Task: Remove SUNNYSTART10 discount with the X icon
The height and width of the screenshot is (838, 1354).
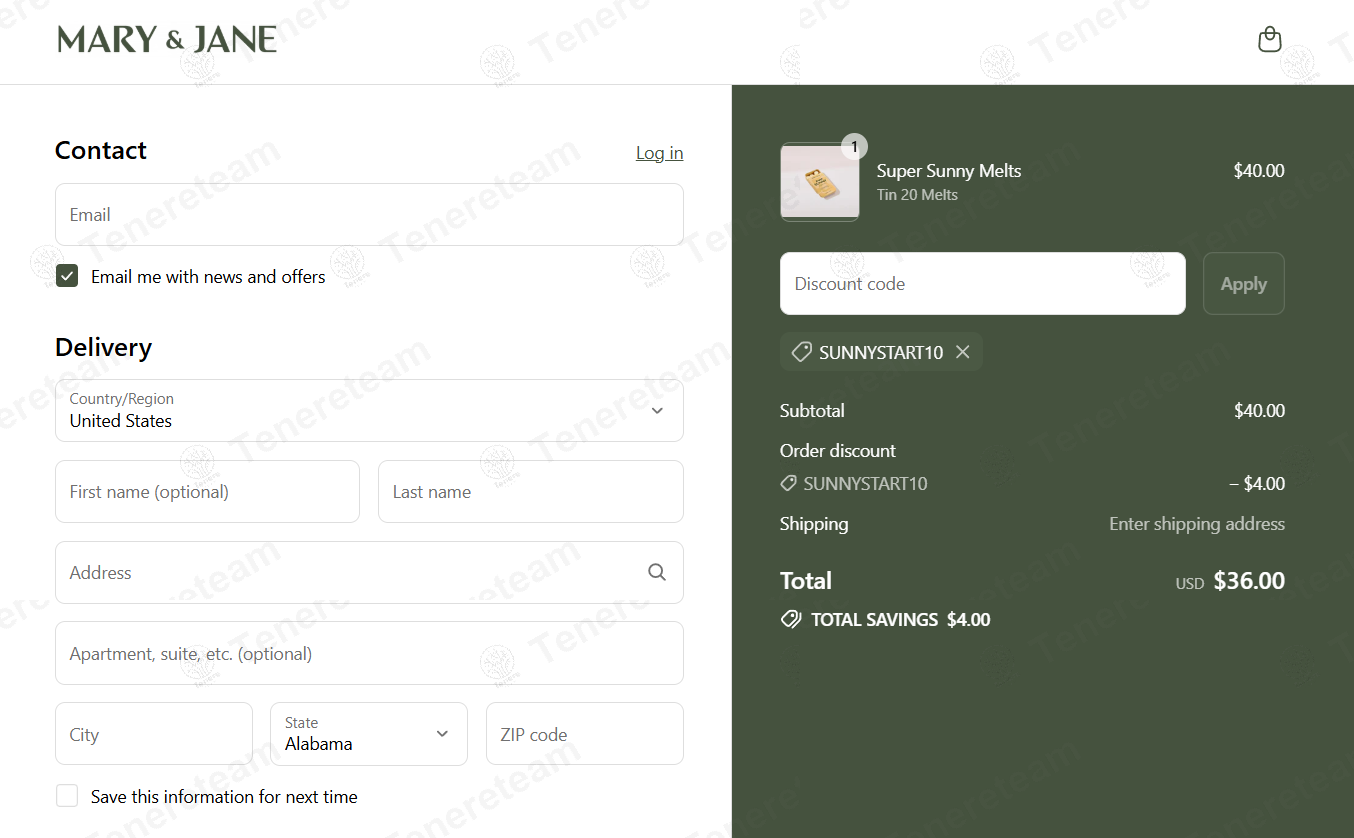Action: pos(962,352)
